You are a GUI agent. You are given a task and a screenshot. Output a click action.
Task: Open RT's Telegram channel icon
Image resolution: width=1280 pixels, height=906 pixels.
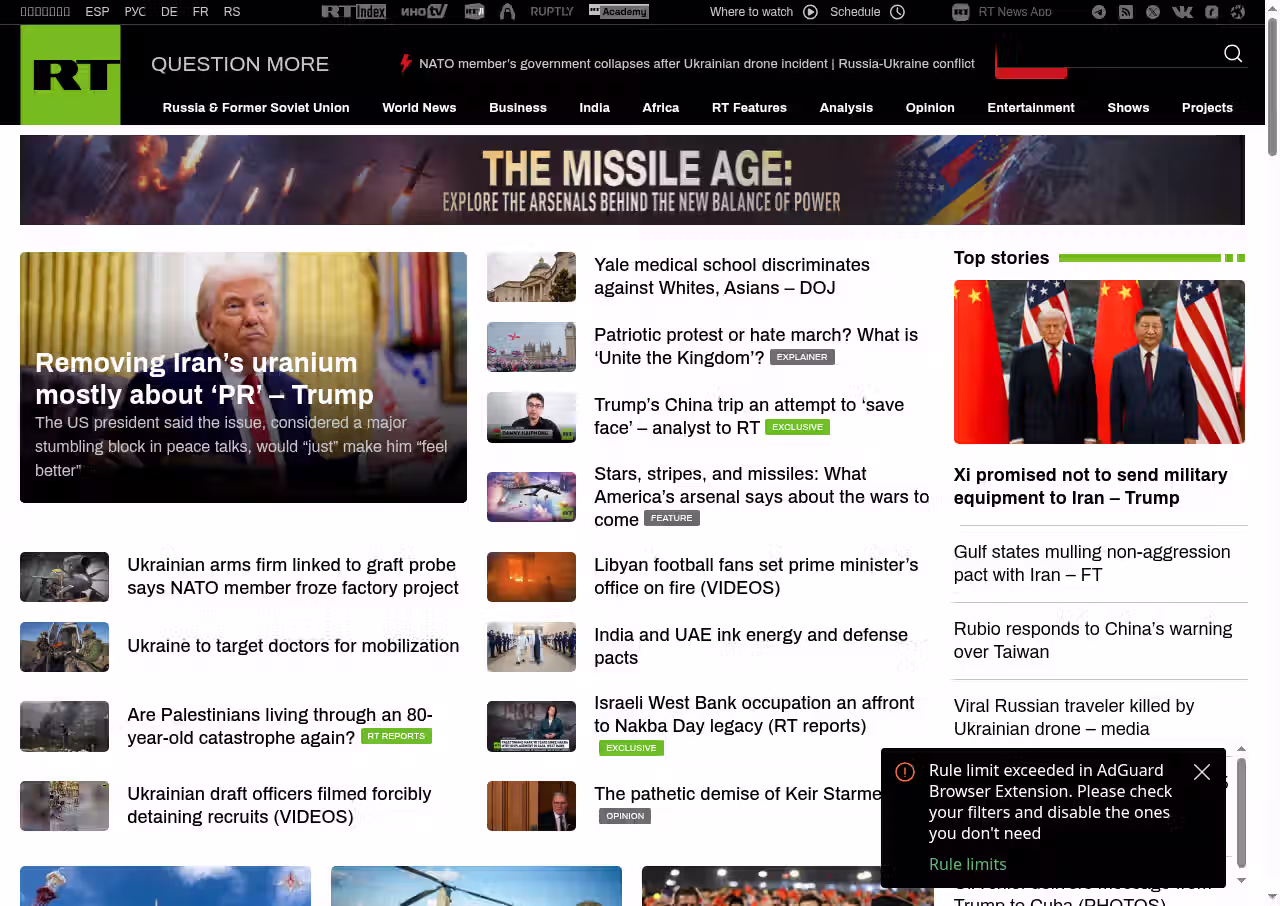(1099, 12)
